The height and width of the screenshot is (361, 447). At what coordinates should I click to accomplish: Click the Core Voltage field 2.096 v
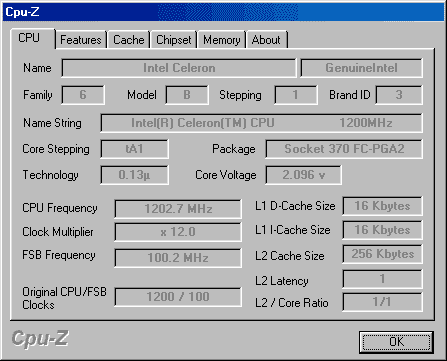click(x=303, y=175)
